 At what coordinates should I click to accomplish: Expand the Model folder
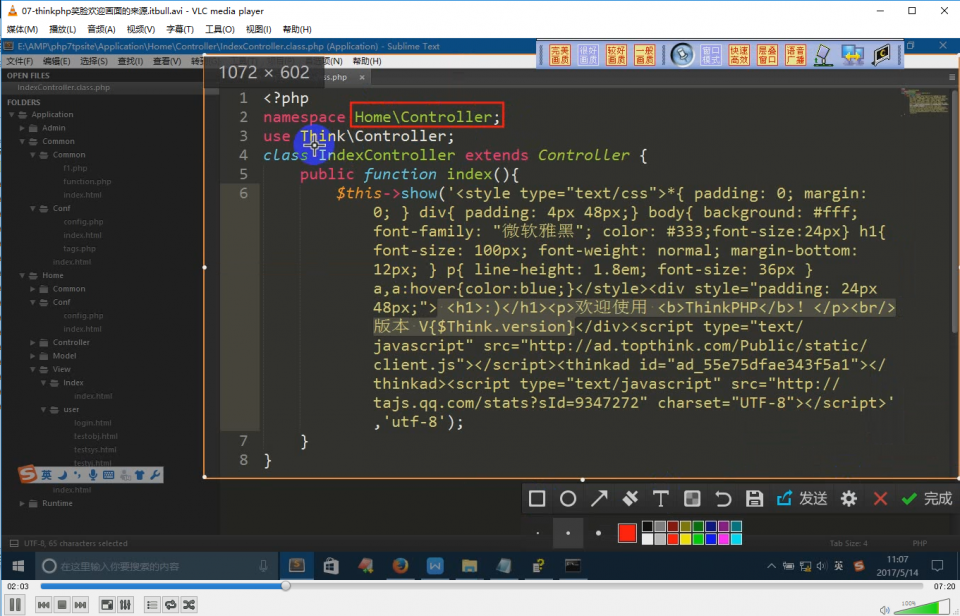tap(32, 356)
